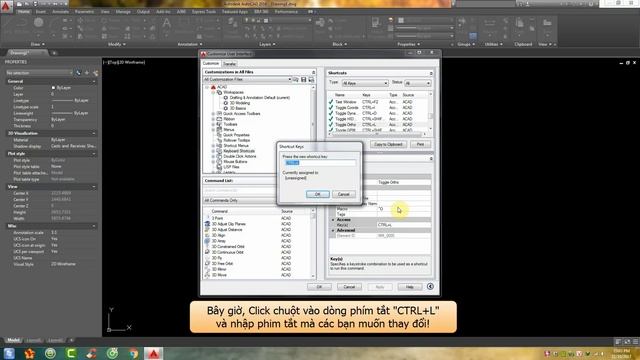Viewport: 640px width, 360px height.
Task: Expand the Draw ribbon panel
Action: pos(38,44)
